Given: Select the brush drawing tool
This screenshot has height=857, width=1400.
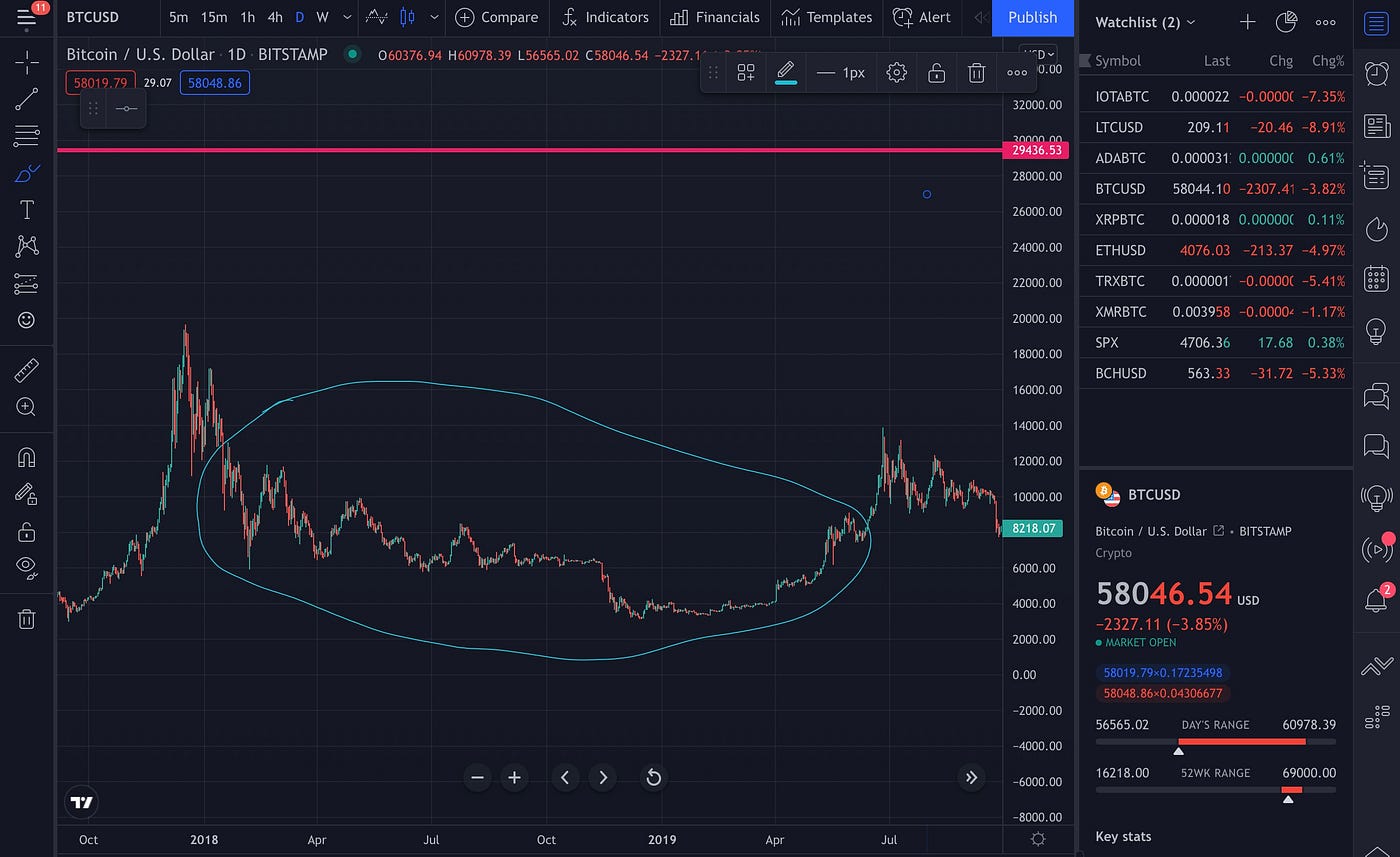Looking at the screenshot, I should tap(27, 173).
